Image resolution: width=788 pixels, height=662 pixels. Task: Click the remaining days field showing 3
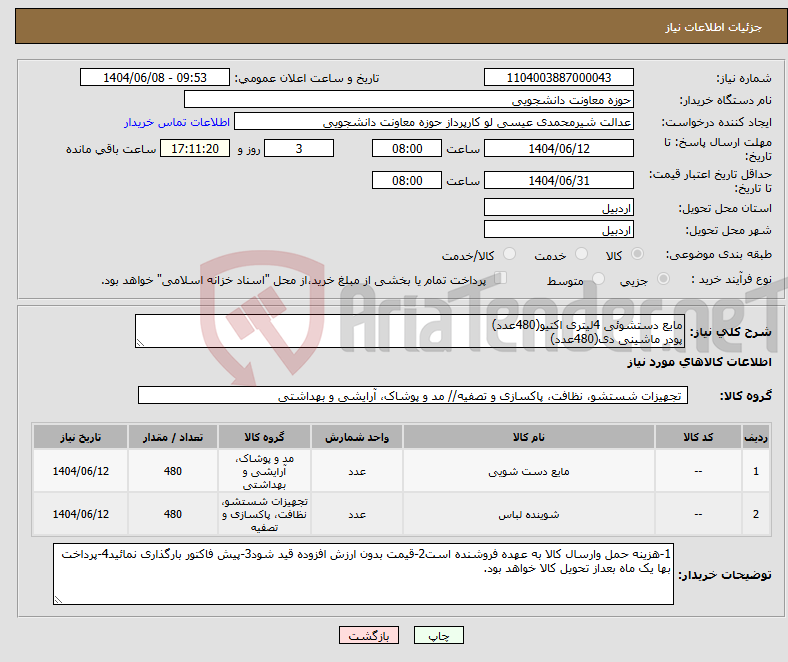click(299, 148)
